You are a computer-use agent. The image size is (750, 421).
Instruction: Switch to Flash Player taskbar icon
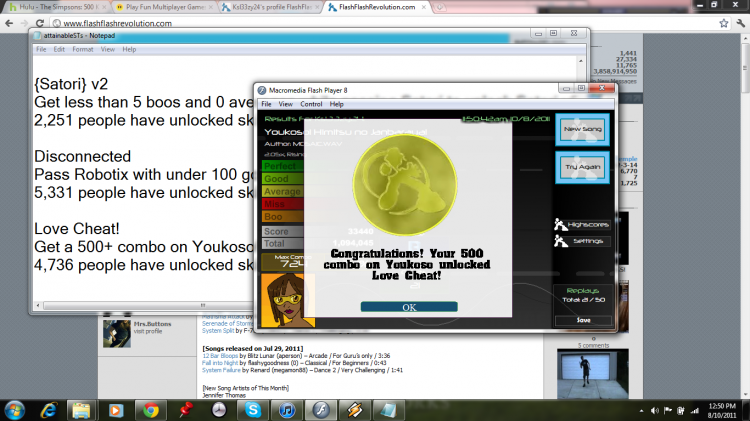tap(321, 410)
